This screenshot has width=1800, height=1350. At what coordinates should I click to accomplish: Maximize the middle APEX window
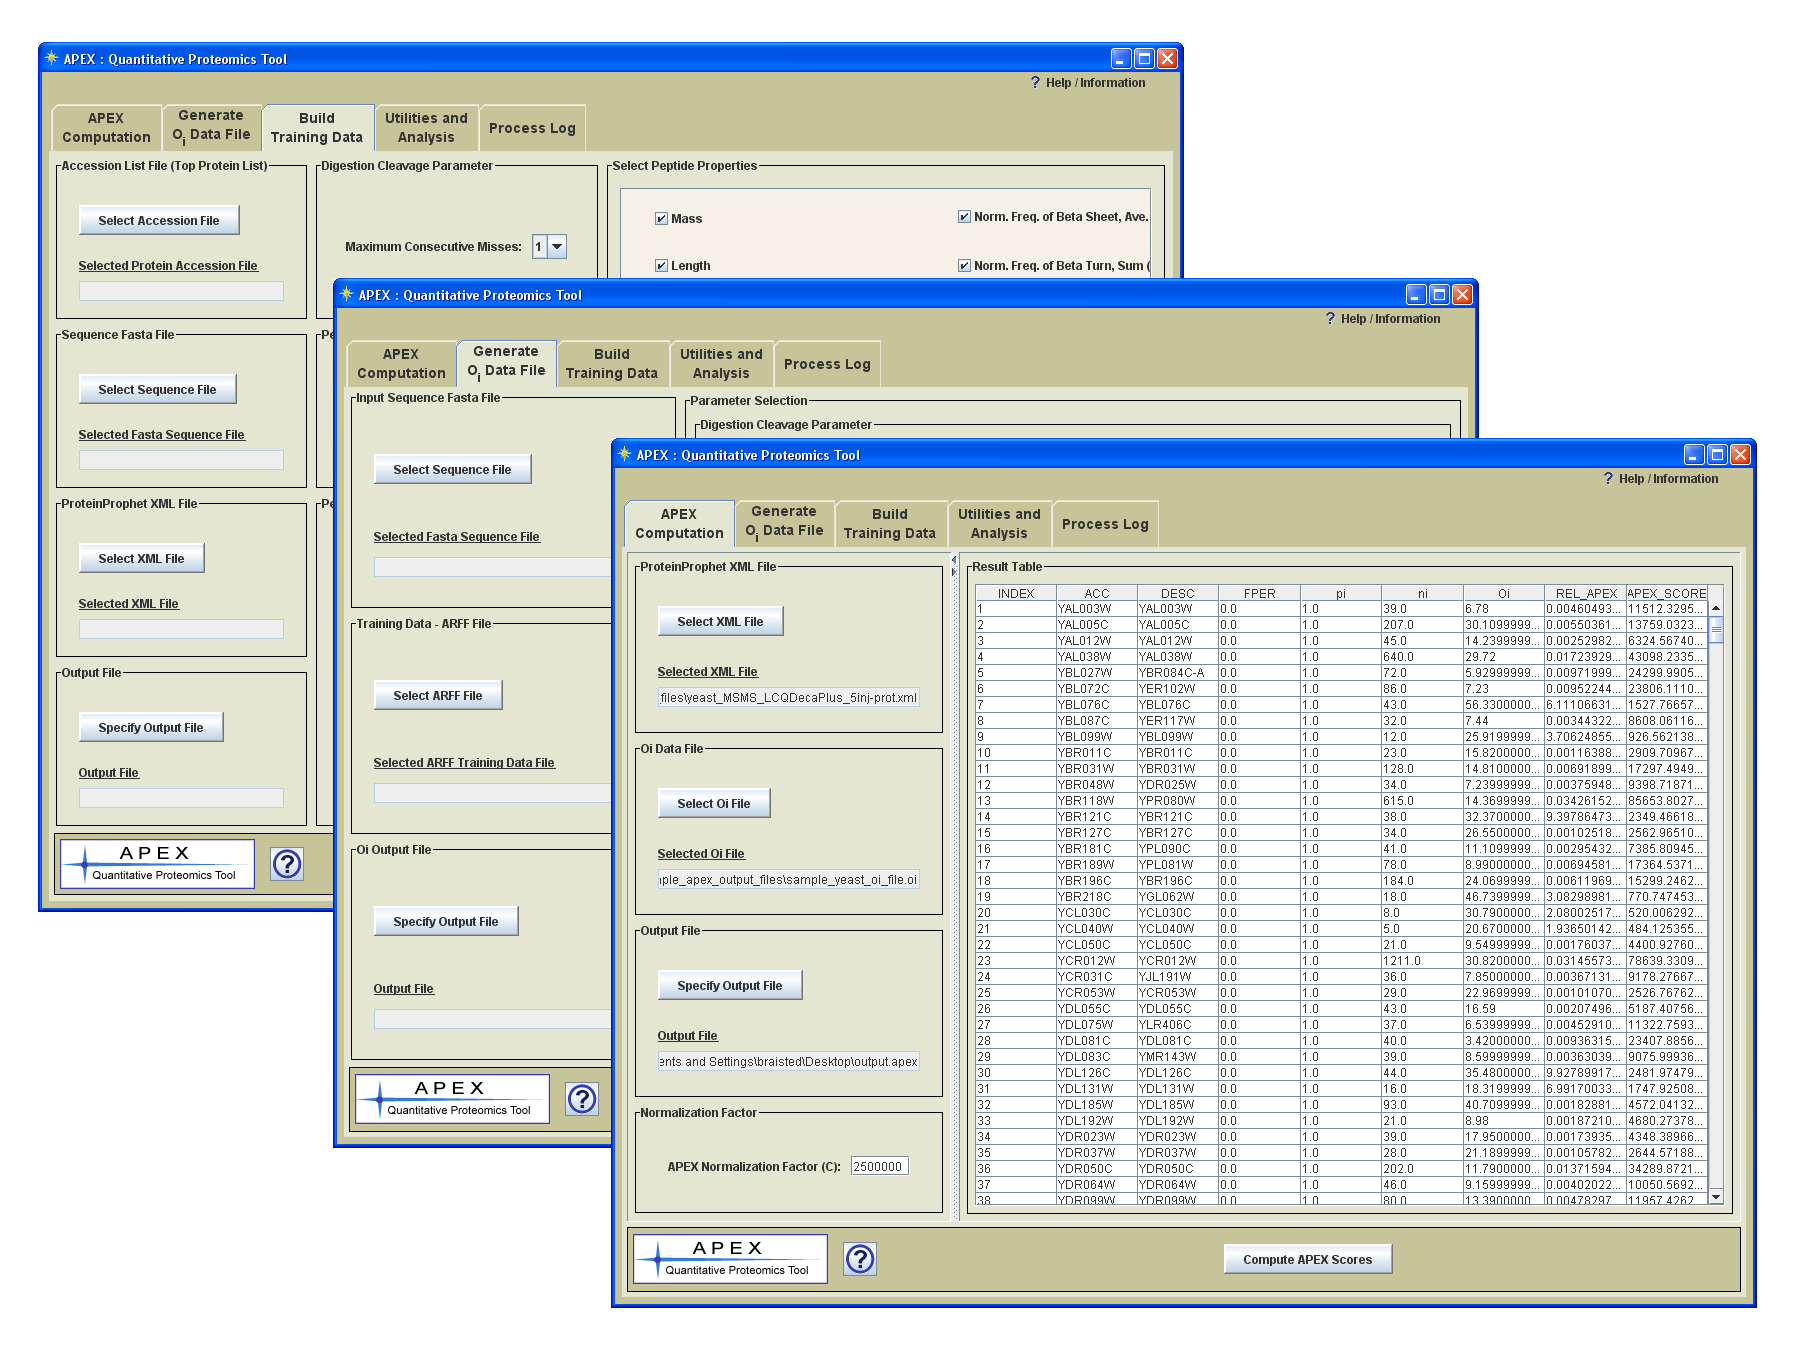(x=1439, y=295)
